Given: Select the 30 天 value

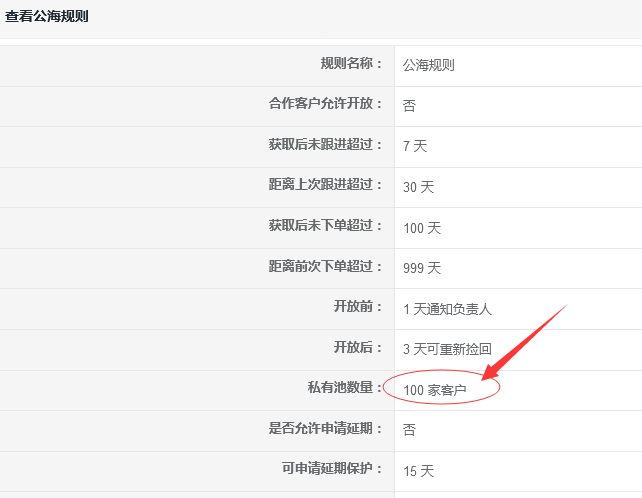Looking at the screenshot, I should tap(418, 187).
